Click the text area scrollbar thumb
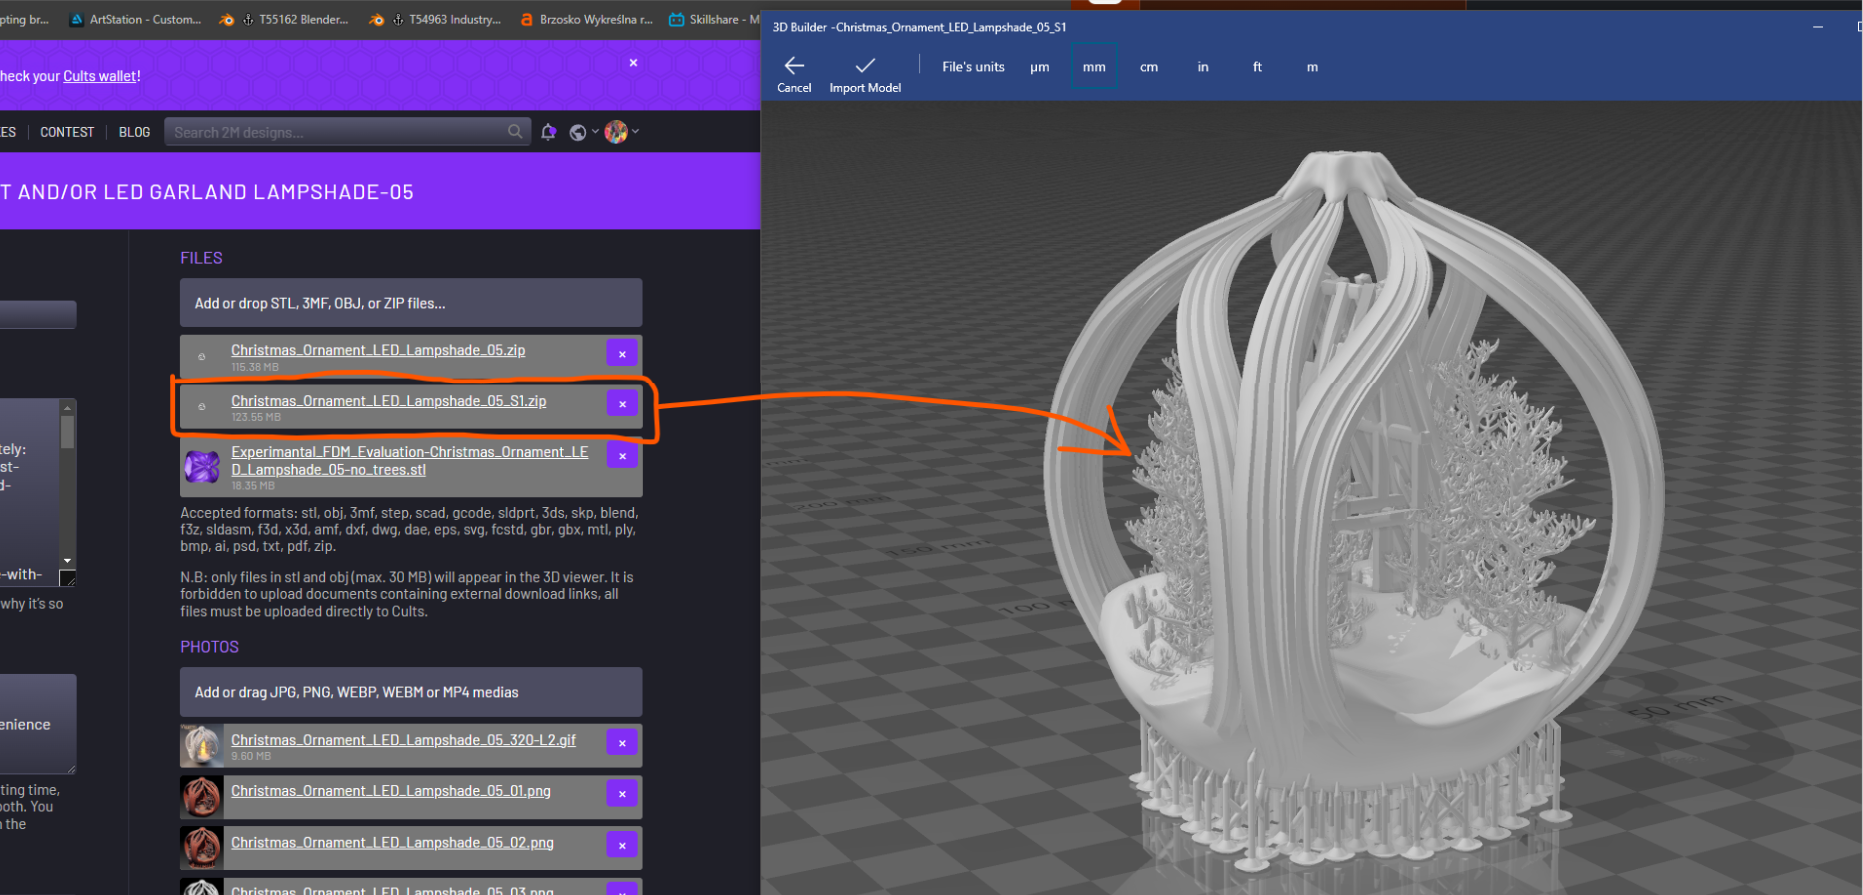Screen dimensions: 1863x895 click(67, 432)
